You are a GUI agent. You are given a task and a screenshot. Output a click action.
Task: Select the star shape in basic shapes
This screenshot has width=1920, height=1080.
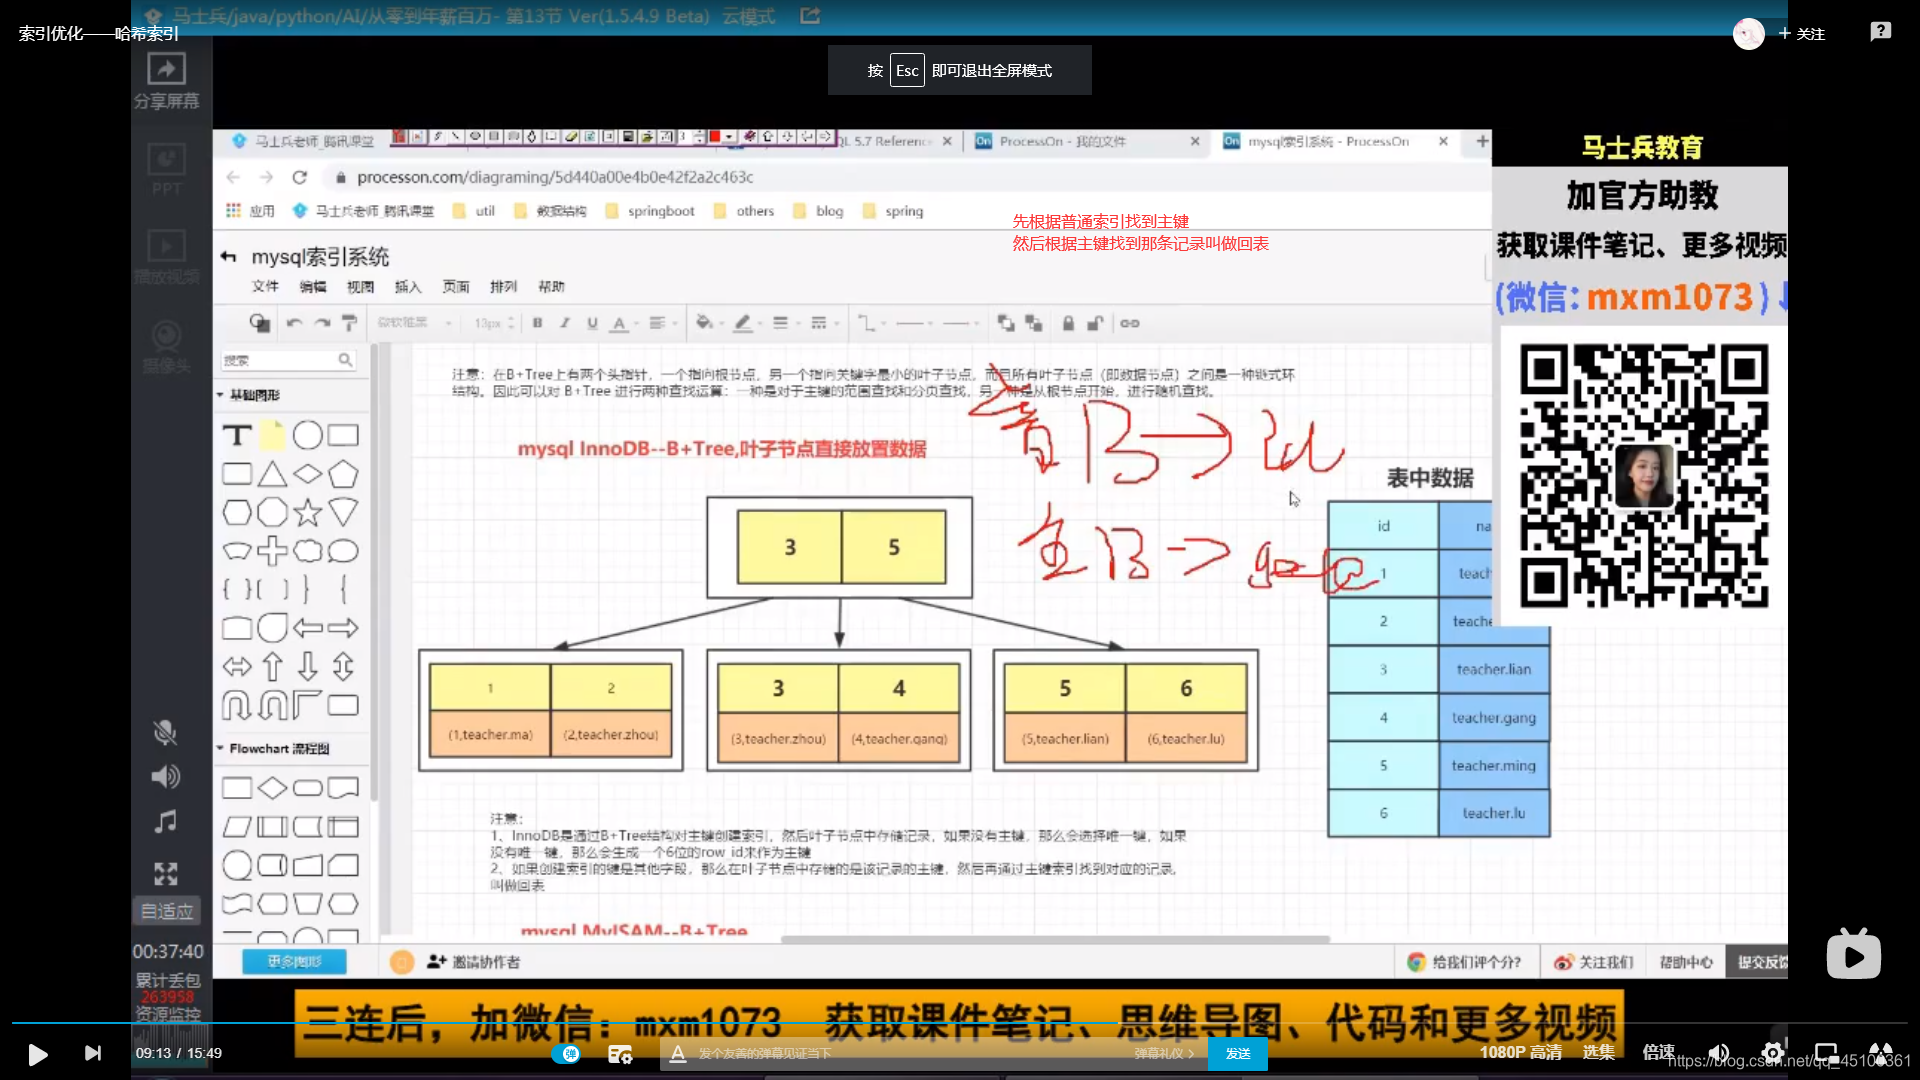tap(308, 513)
